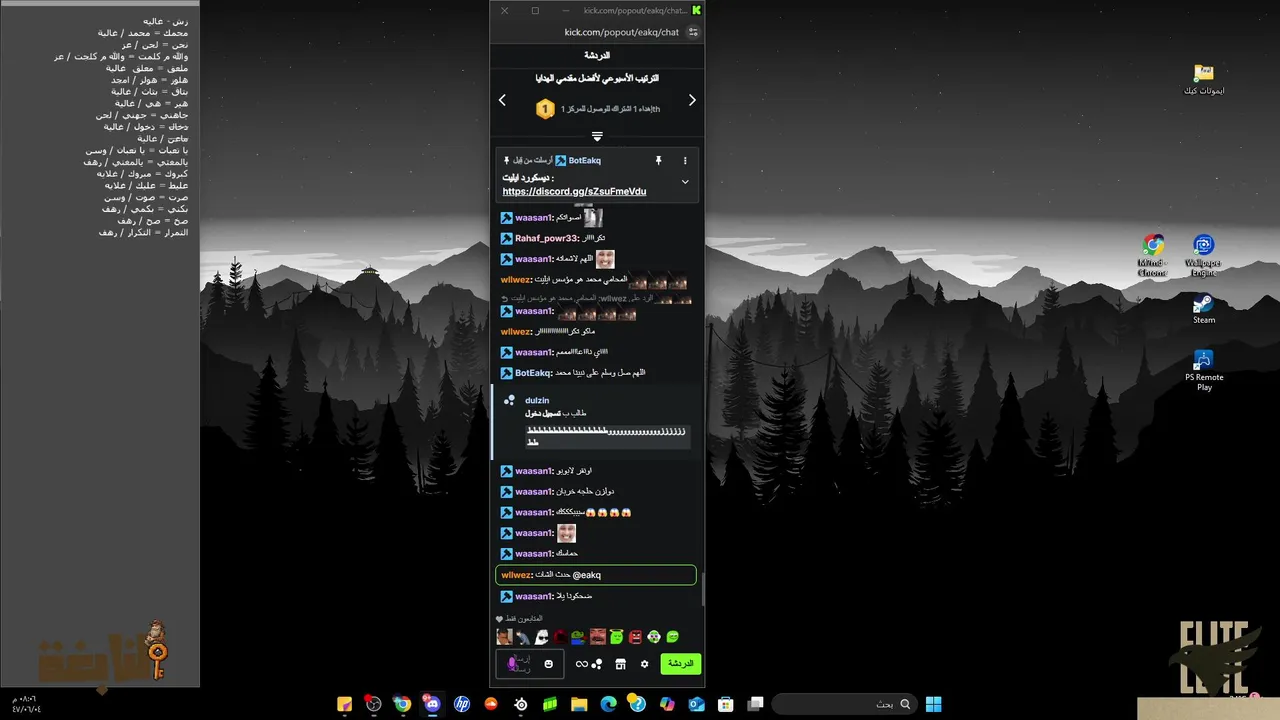The image size is (1280, 720).
Task: Click the kick.com popout chat address
Action: 621,32
